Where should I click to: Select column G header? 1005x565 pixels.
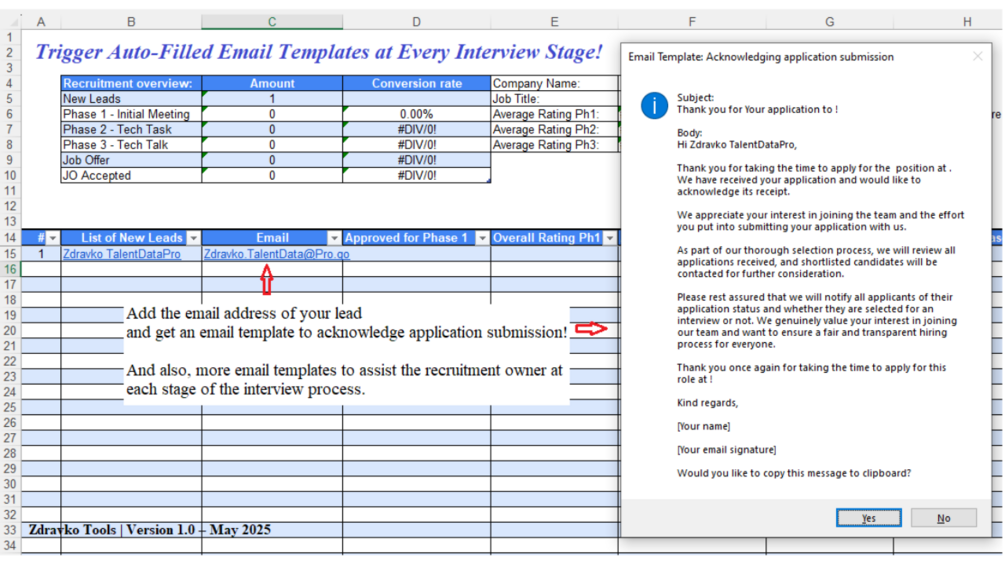coord(829,22)
